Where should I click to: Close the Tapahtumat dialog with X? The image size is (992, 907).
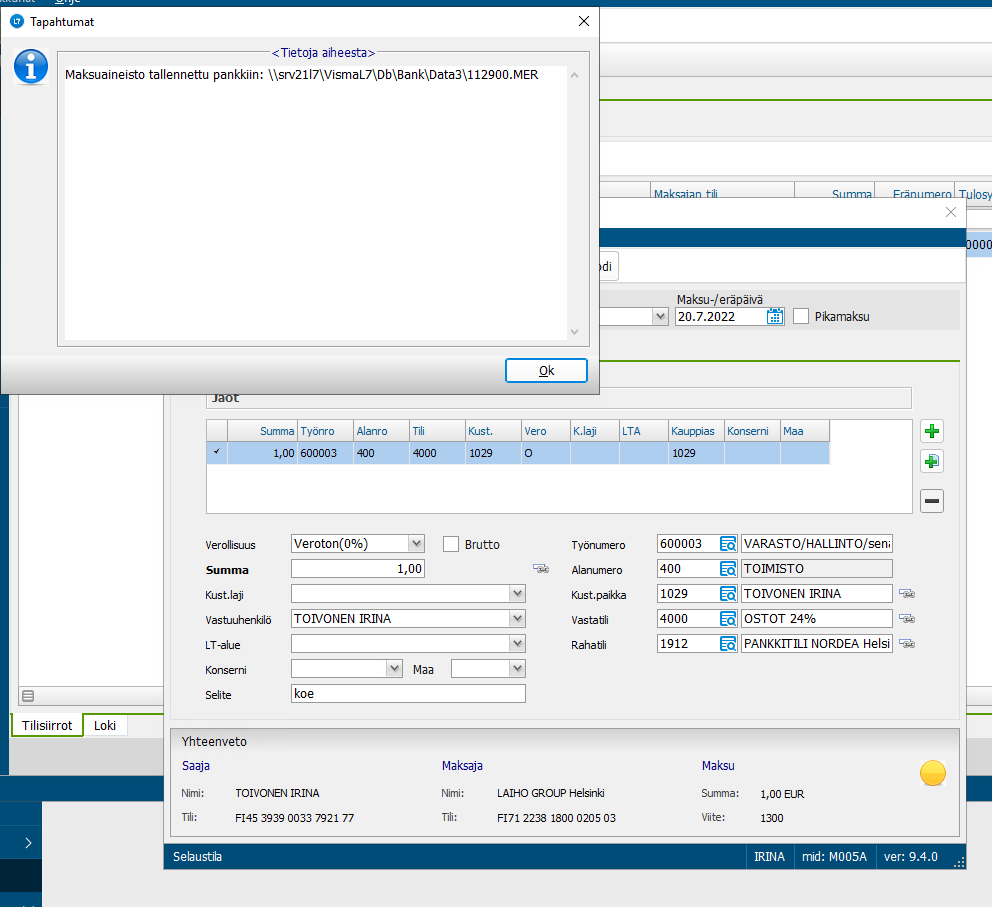coord(584,22)
